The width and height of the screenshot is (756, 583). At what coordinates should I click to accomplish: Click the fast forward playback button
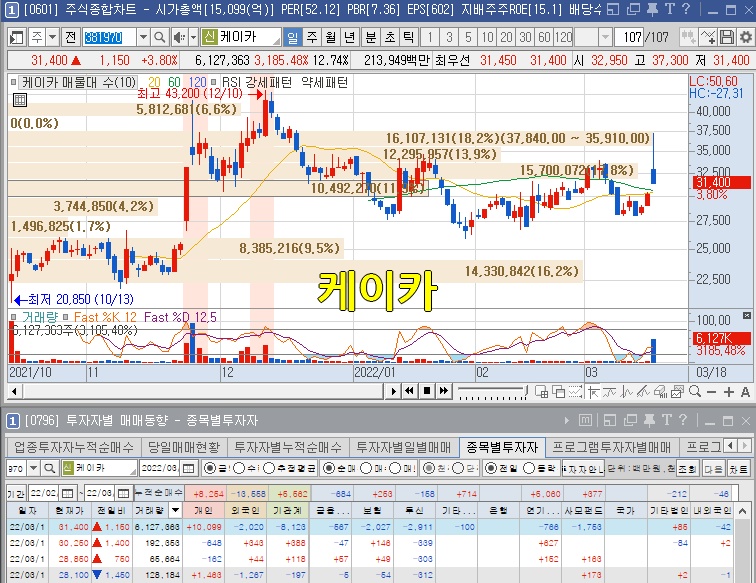(x=444, y=391)
